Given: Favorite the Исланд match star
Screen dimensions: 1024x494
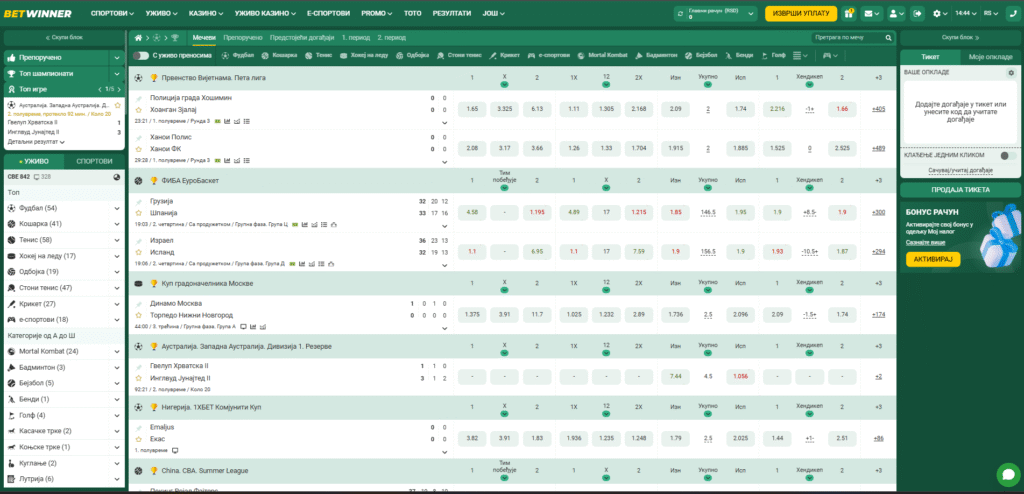Looking at the screenshot, I should [138, 252].
